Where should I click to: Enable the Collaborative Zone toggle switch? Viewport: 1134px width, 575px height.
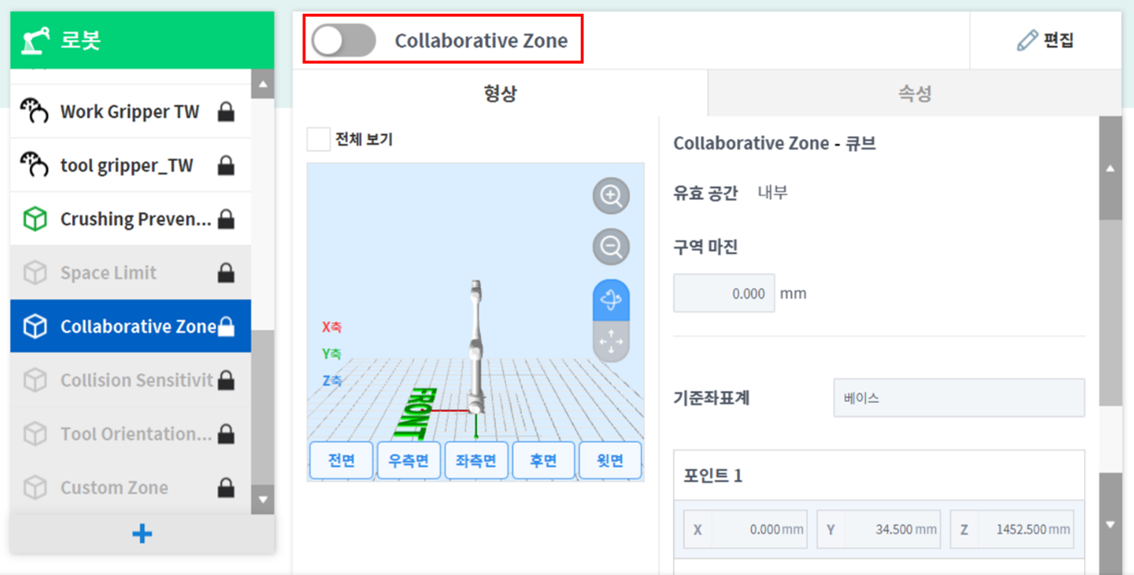coord(343,40)
